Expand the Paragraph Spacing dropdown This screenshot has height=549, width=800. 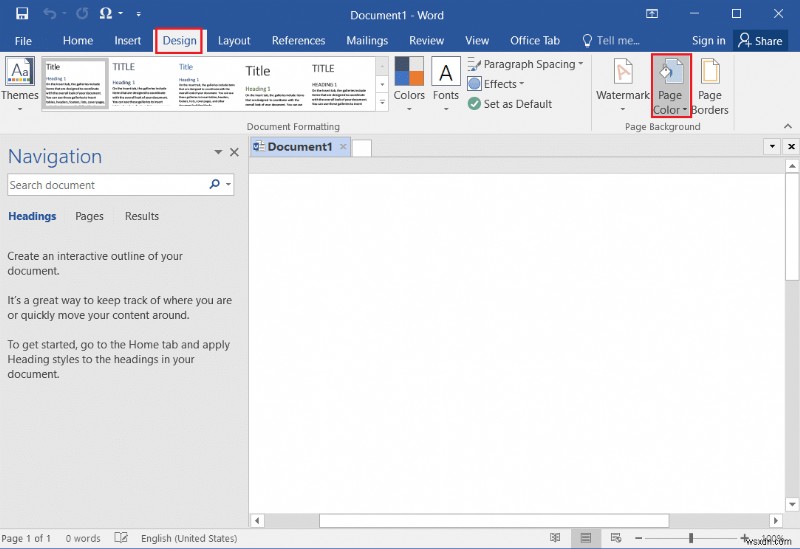point(525,64)
